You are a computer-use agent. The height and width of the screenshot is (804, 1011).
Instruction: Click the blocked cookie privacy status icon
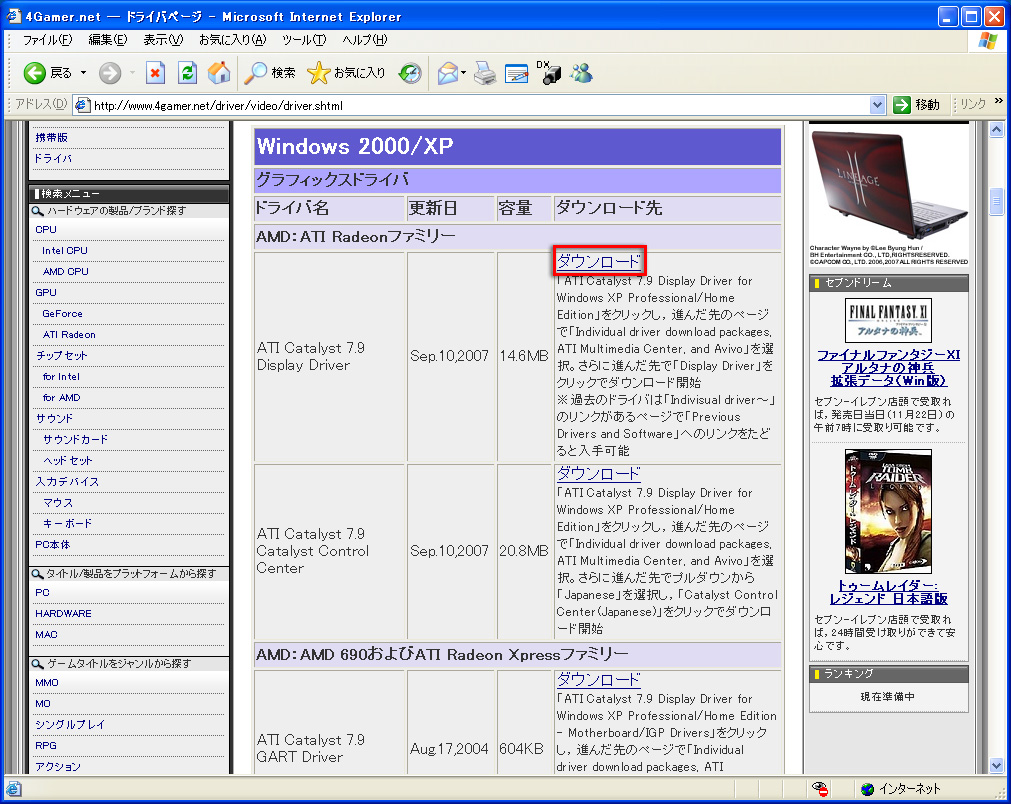(x=820, y=789)
